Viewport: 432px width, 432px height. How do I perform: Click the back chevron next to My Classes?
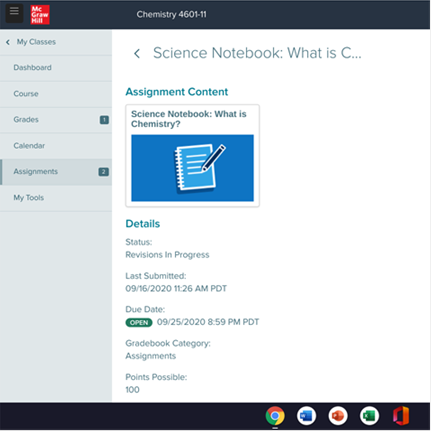point(8,42)
